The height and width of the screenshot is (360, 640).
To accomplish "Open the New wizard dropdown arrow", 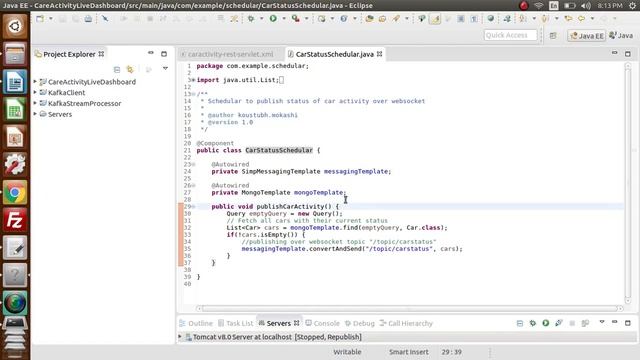I will point(51,19).
